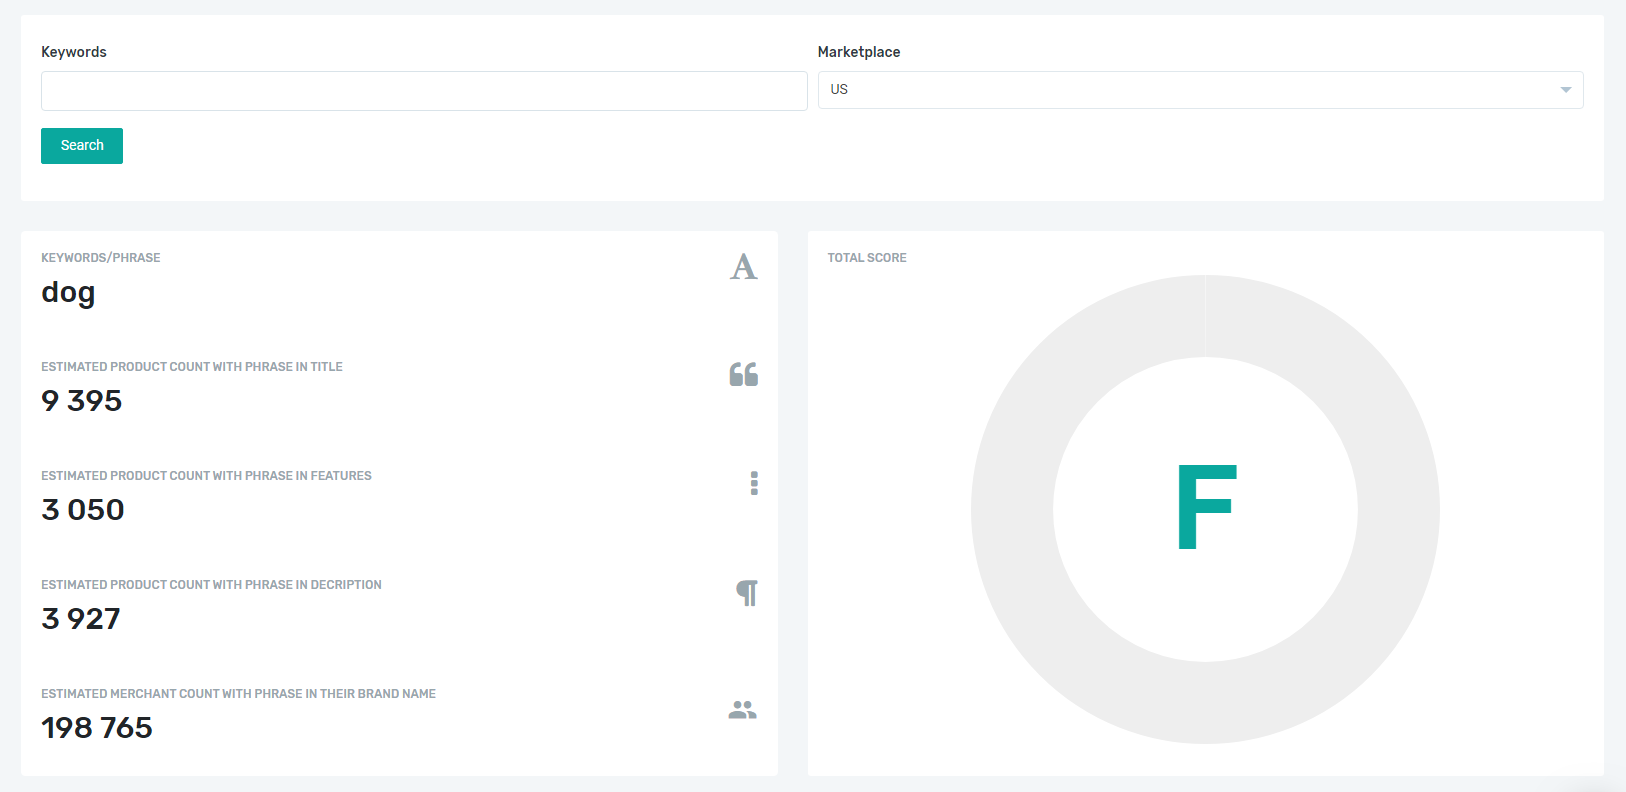Click the 'TOTAL SCORE' heading
The width and height of the screenshot is (1626, 792).
(x=867, y=258)
